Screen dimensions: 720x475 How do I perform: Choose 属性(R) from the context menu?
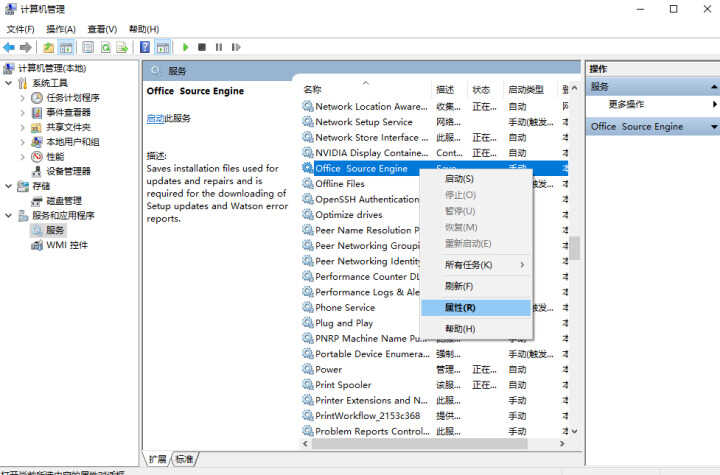tap(460, 308)
